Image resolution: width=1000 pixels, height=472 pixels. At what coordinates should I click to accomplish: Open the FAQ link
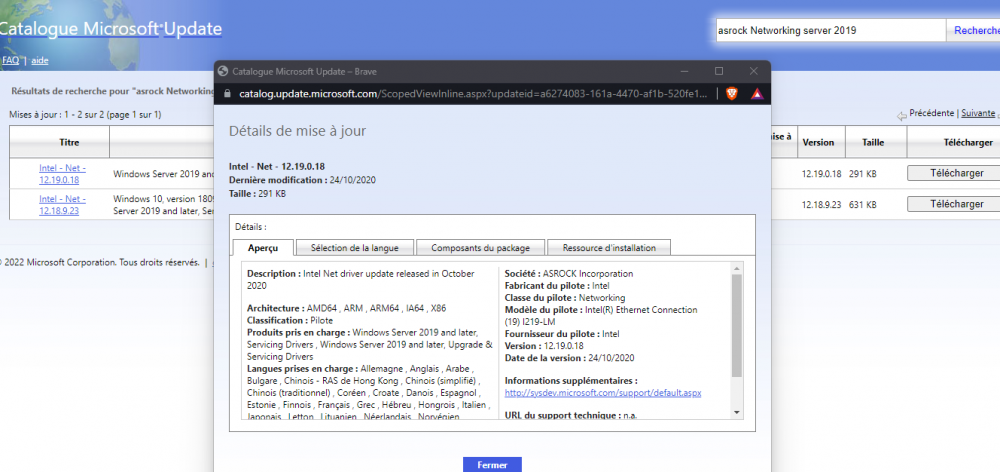10,60
